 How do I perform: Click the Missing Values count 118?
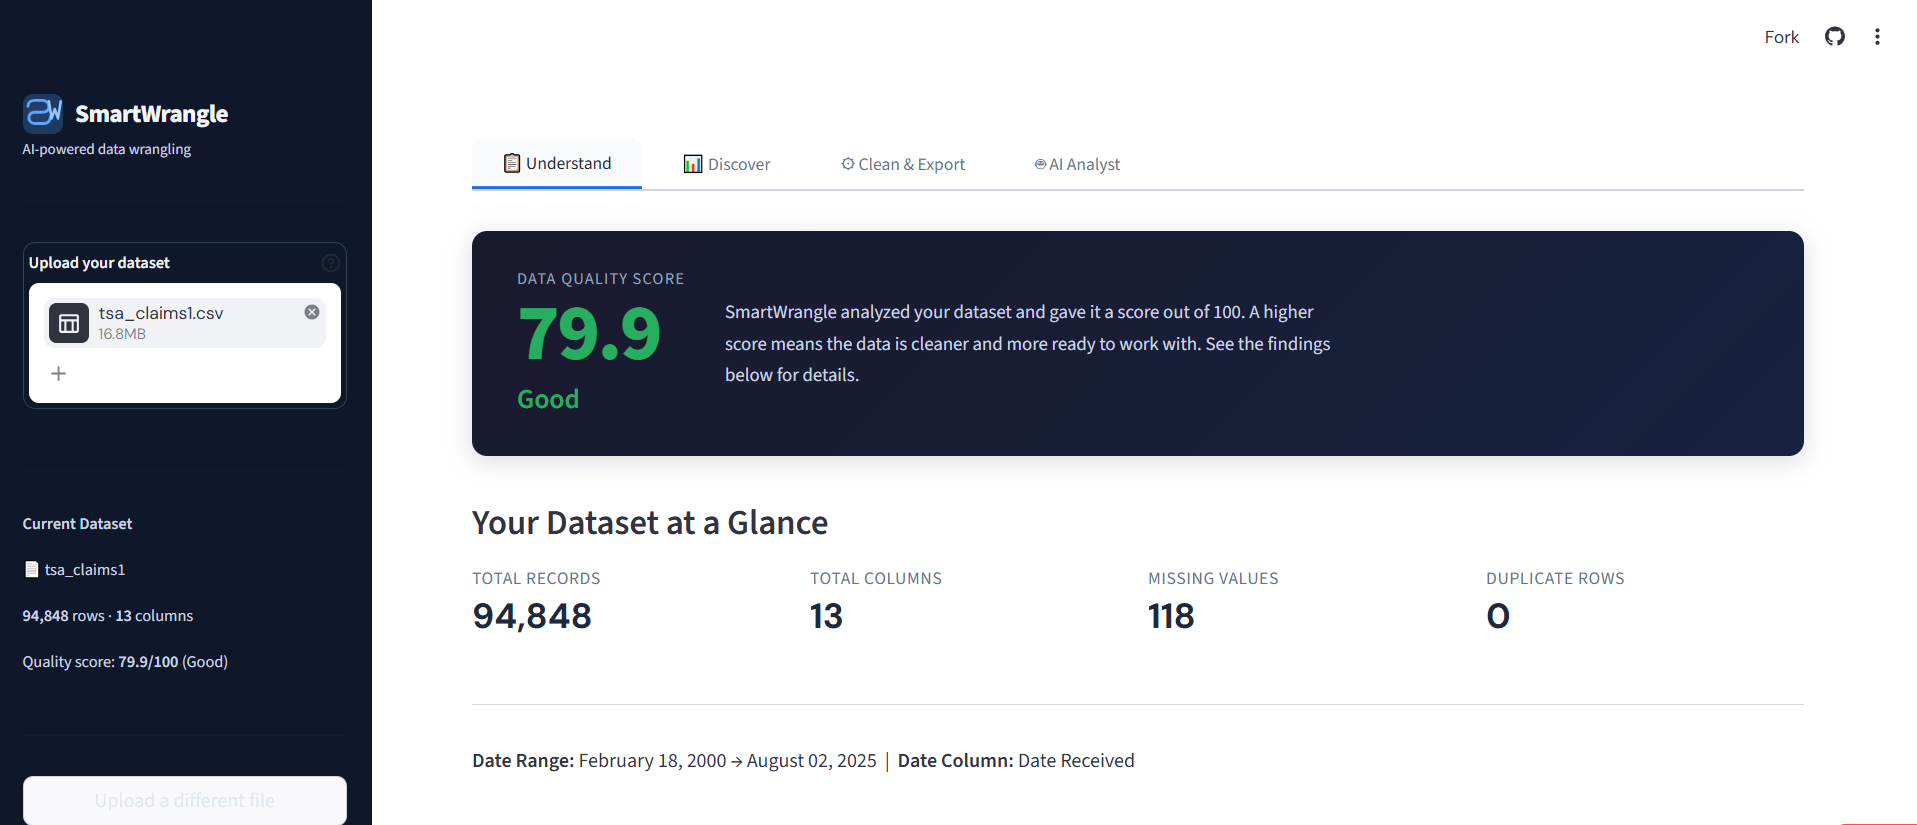[x=1171, y=616]
